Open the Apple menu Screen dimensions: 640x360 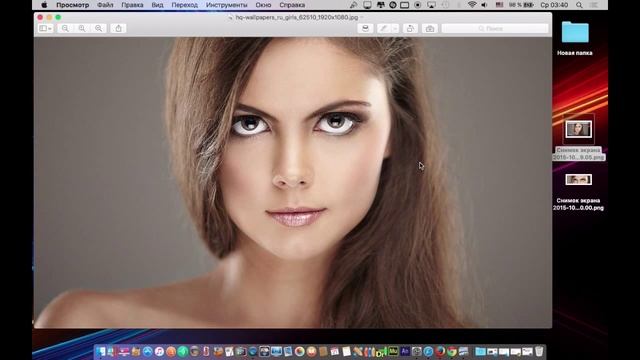44,5
